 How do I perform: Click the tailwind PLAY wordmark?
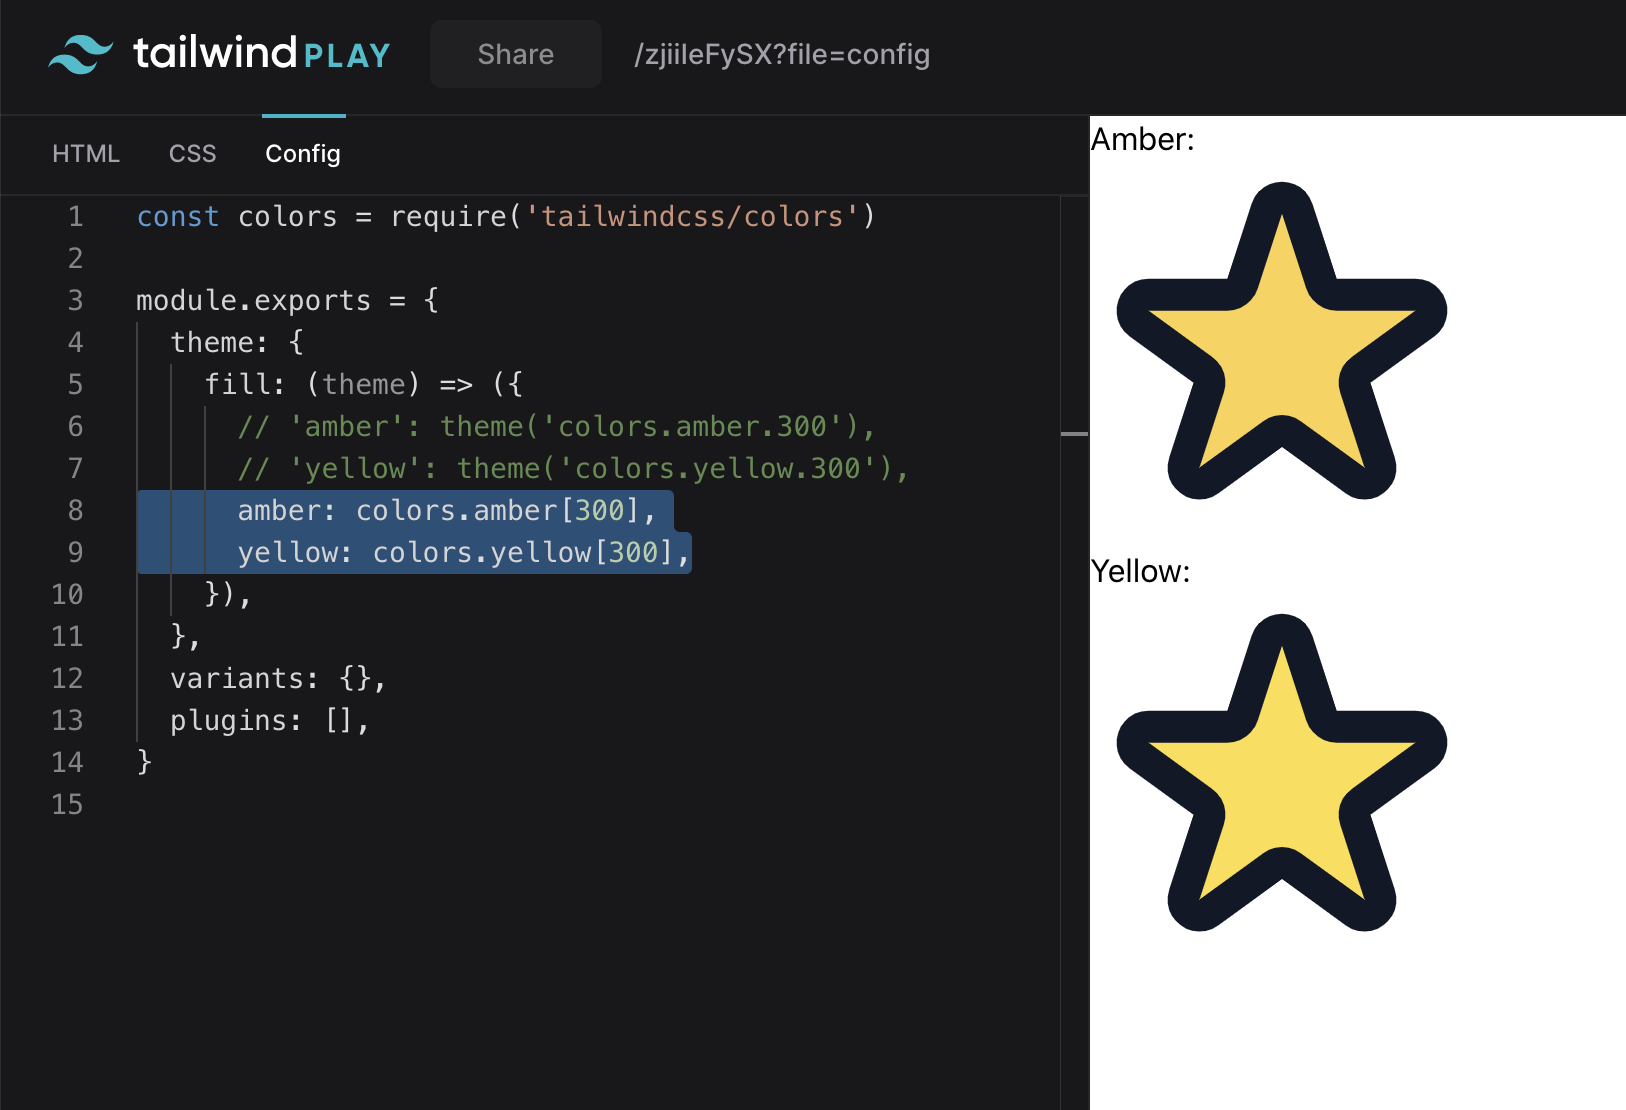(x=260, y=54)
